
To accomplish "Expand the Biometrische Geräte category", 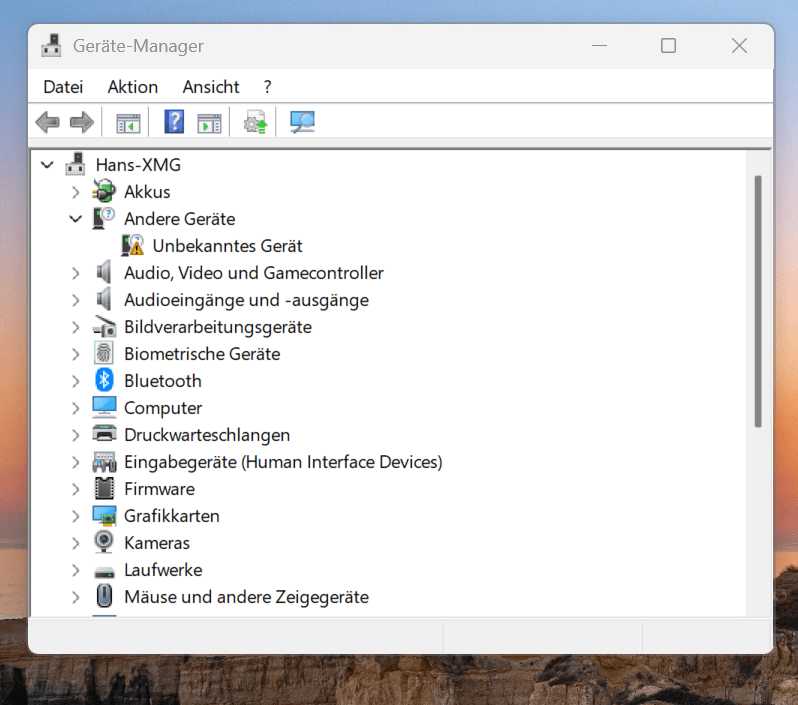I will pyautogui.click(x=76, y=354).
